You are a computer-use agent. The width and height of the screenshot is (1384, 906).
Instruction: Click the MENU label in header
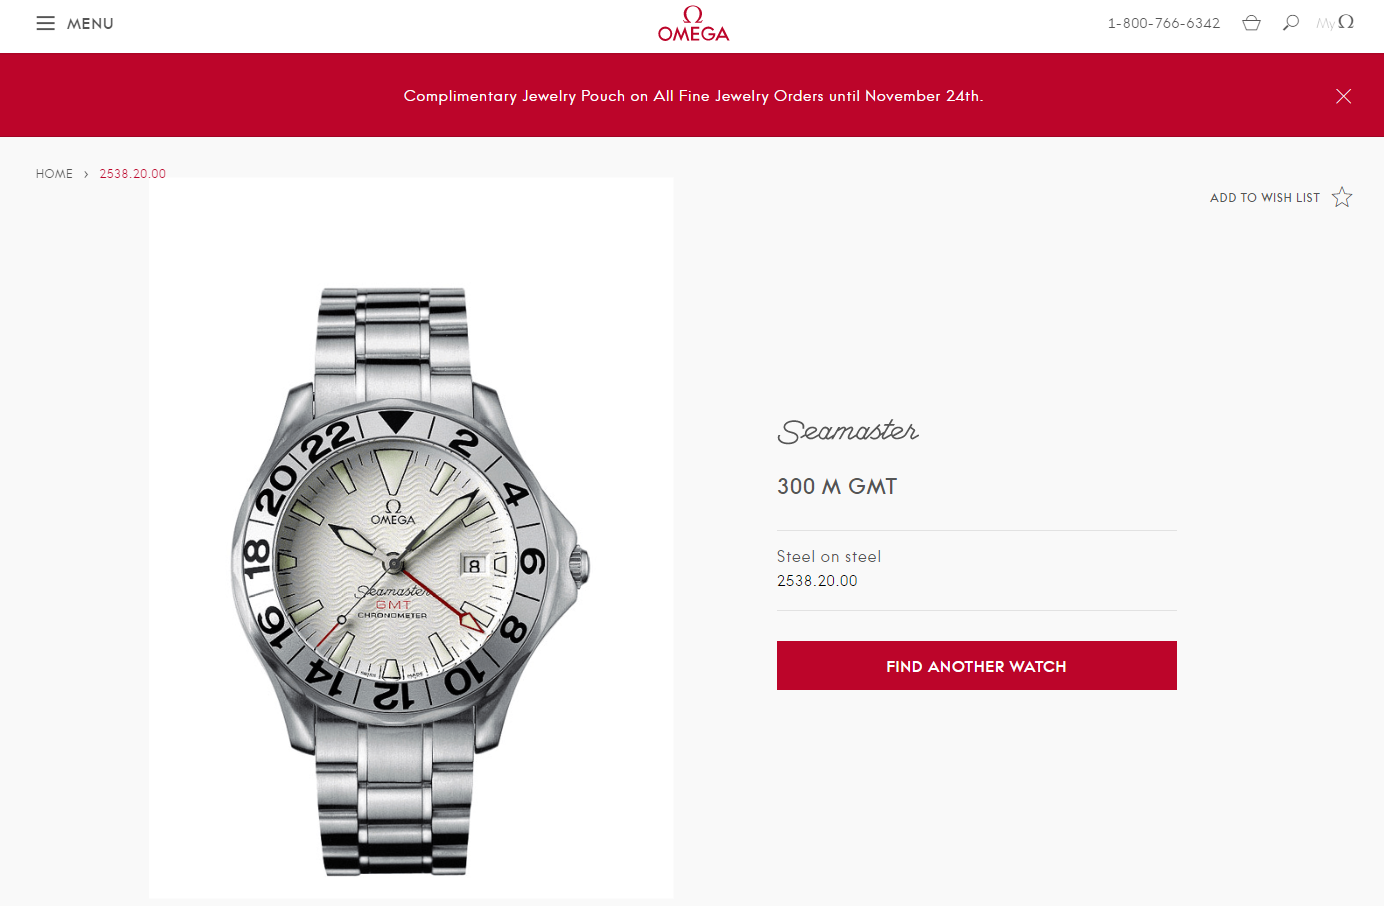90,24
